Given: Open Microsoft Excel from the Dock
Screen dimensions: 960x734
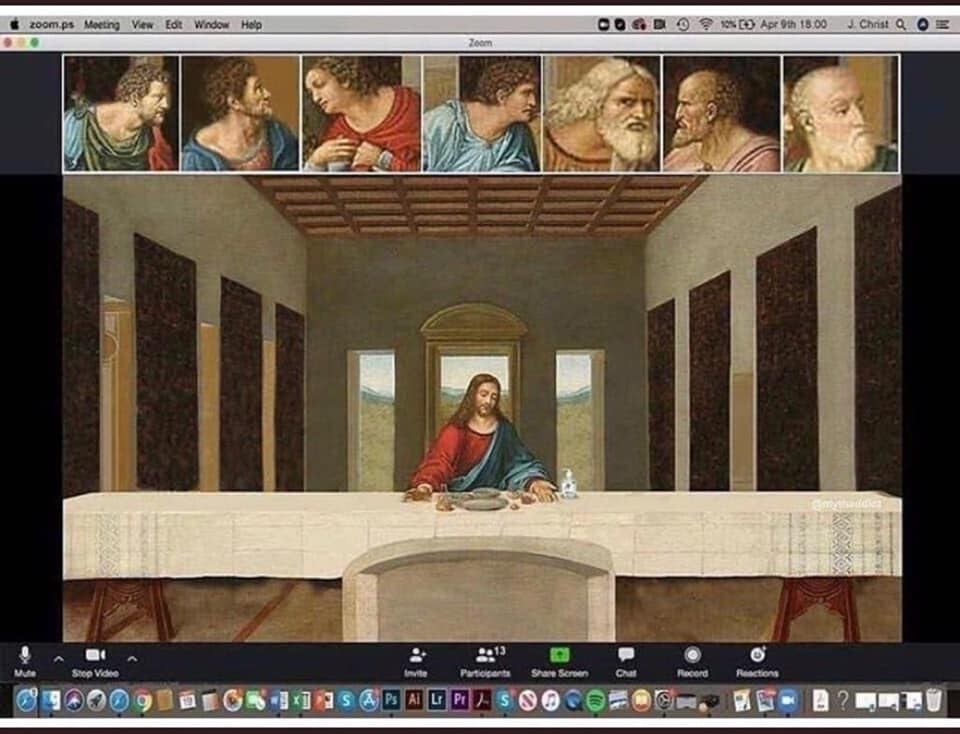Looking at the screenshot, I should tap(301, 700).
